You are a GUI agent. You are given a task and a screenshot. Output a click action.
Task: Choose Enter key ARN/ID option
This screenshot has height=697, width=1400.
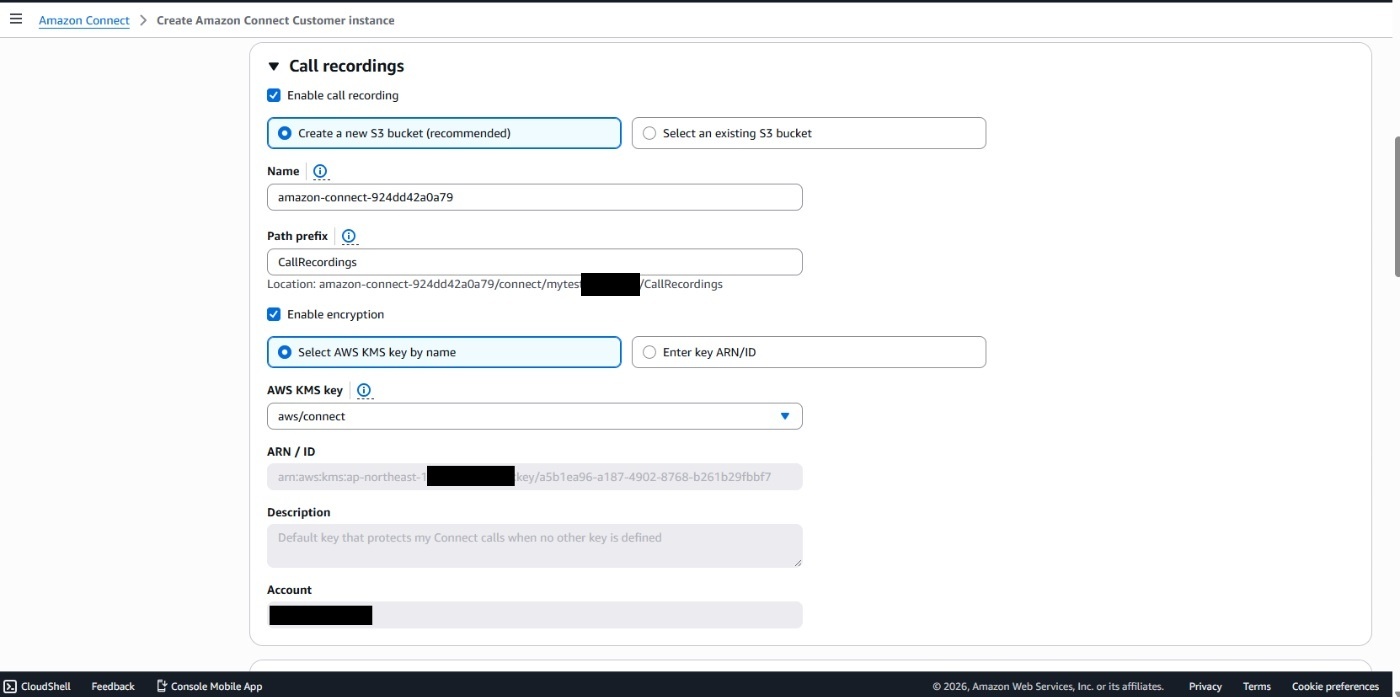(809, 352)
